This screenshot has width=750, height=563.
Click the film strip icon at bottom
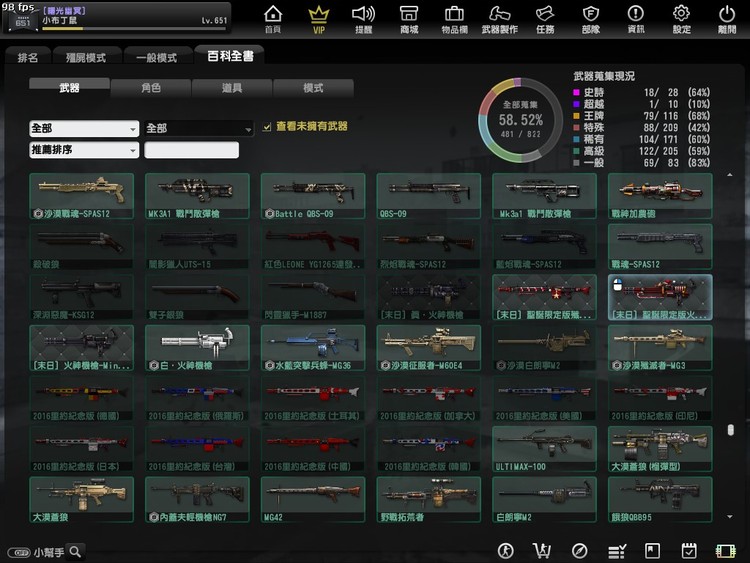(726, 551)
